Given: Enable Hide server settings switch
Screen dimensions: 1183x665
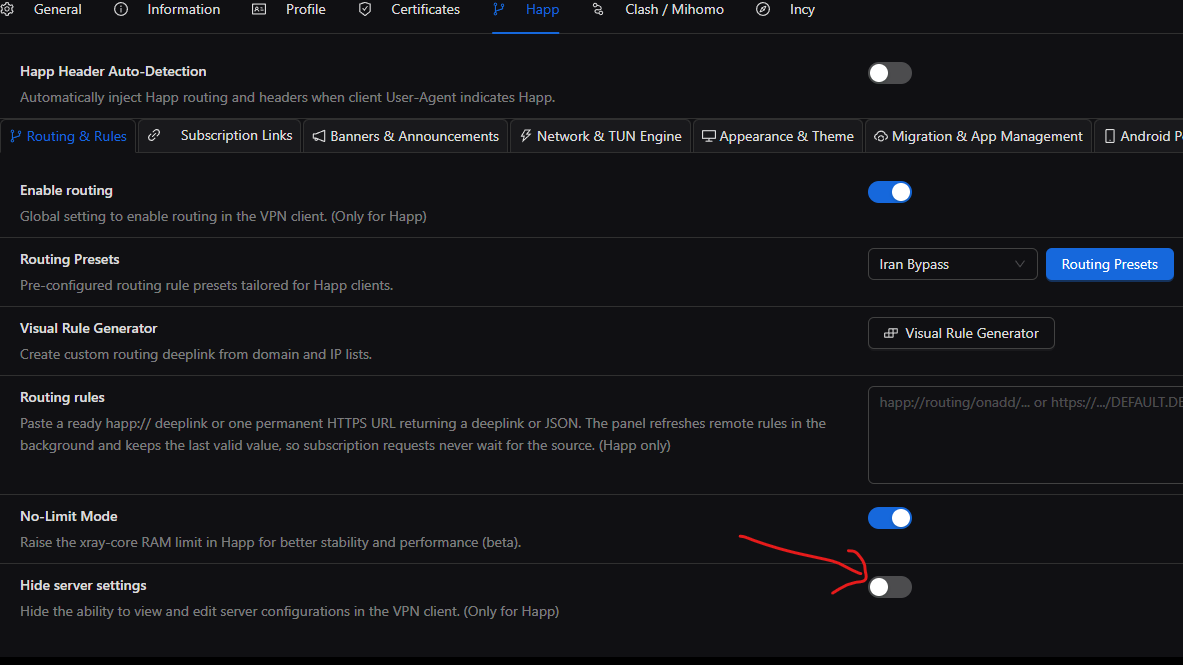Looking at the screenshot, I should pos(890,586).
